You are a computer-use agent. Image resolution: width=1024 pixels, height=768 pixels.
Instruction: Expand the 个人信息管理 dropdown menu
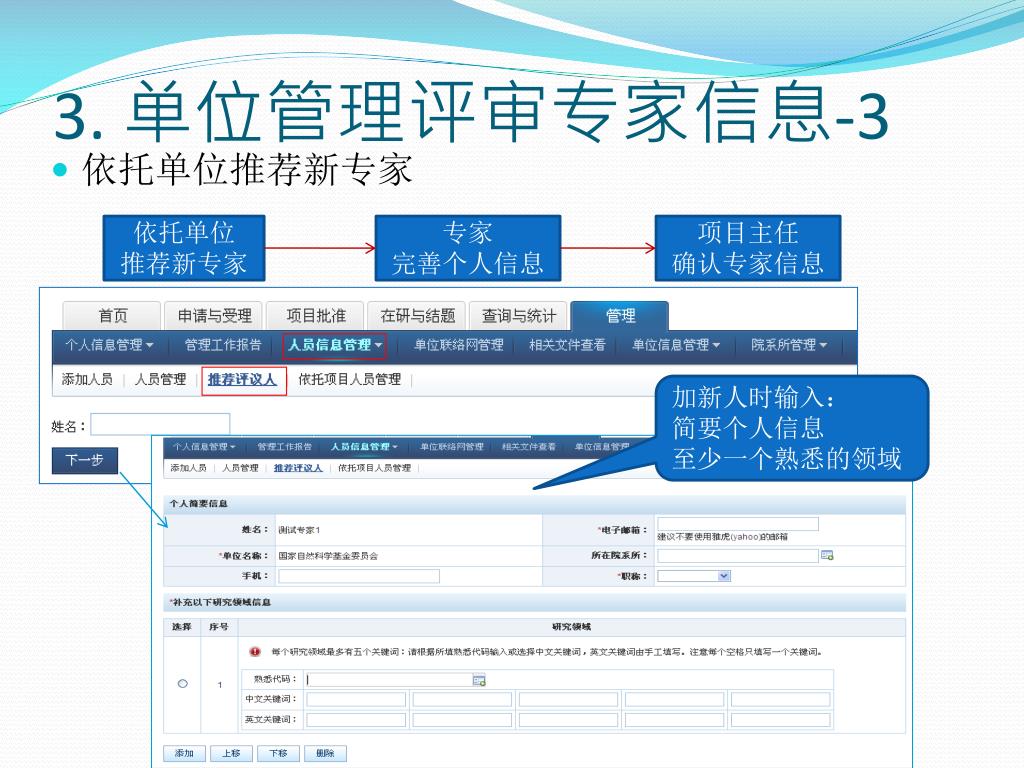tap(109, 345)
